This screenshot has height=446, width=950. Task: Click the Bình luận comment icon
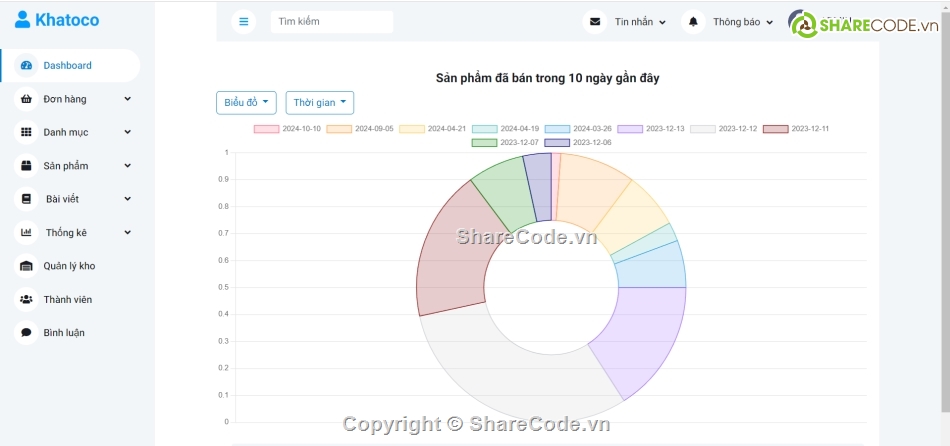pyautogui.click(x=26, y=333)
